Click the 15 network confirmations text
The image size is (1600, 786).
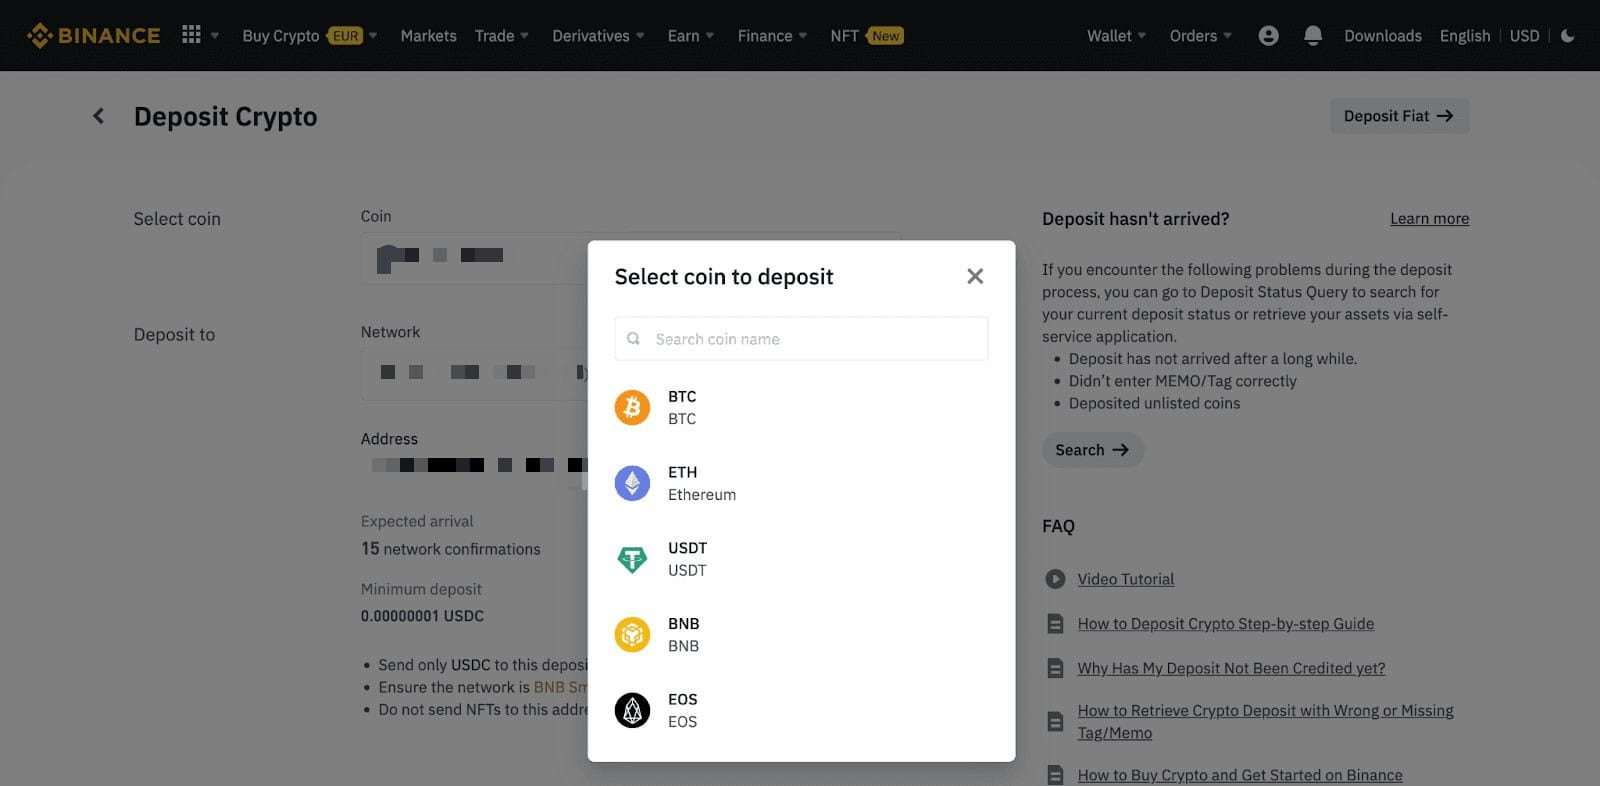coord(450,549)
